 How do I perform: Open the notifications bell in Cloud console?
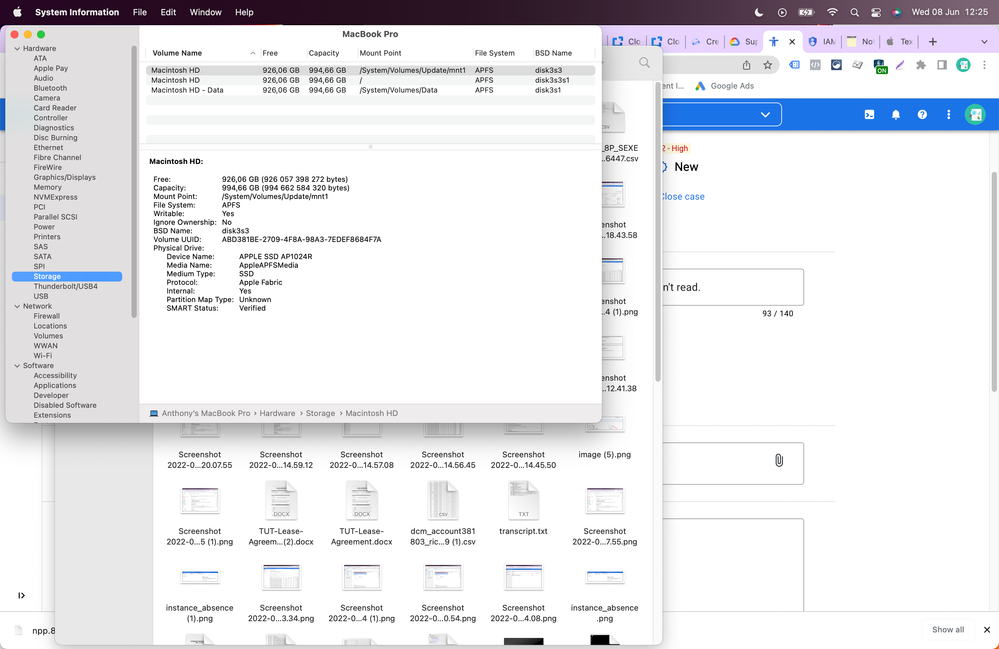point(896,115)
